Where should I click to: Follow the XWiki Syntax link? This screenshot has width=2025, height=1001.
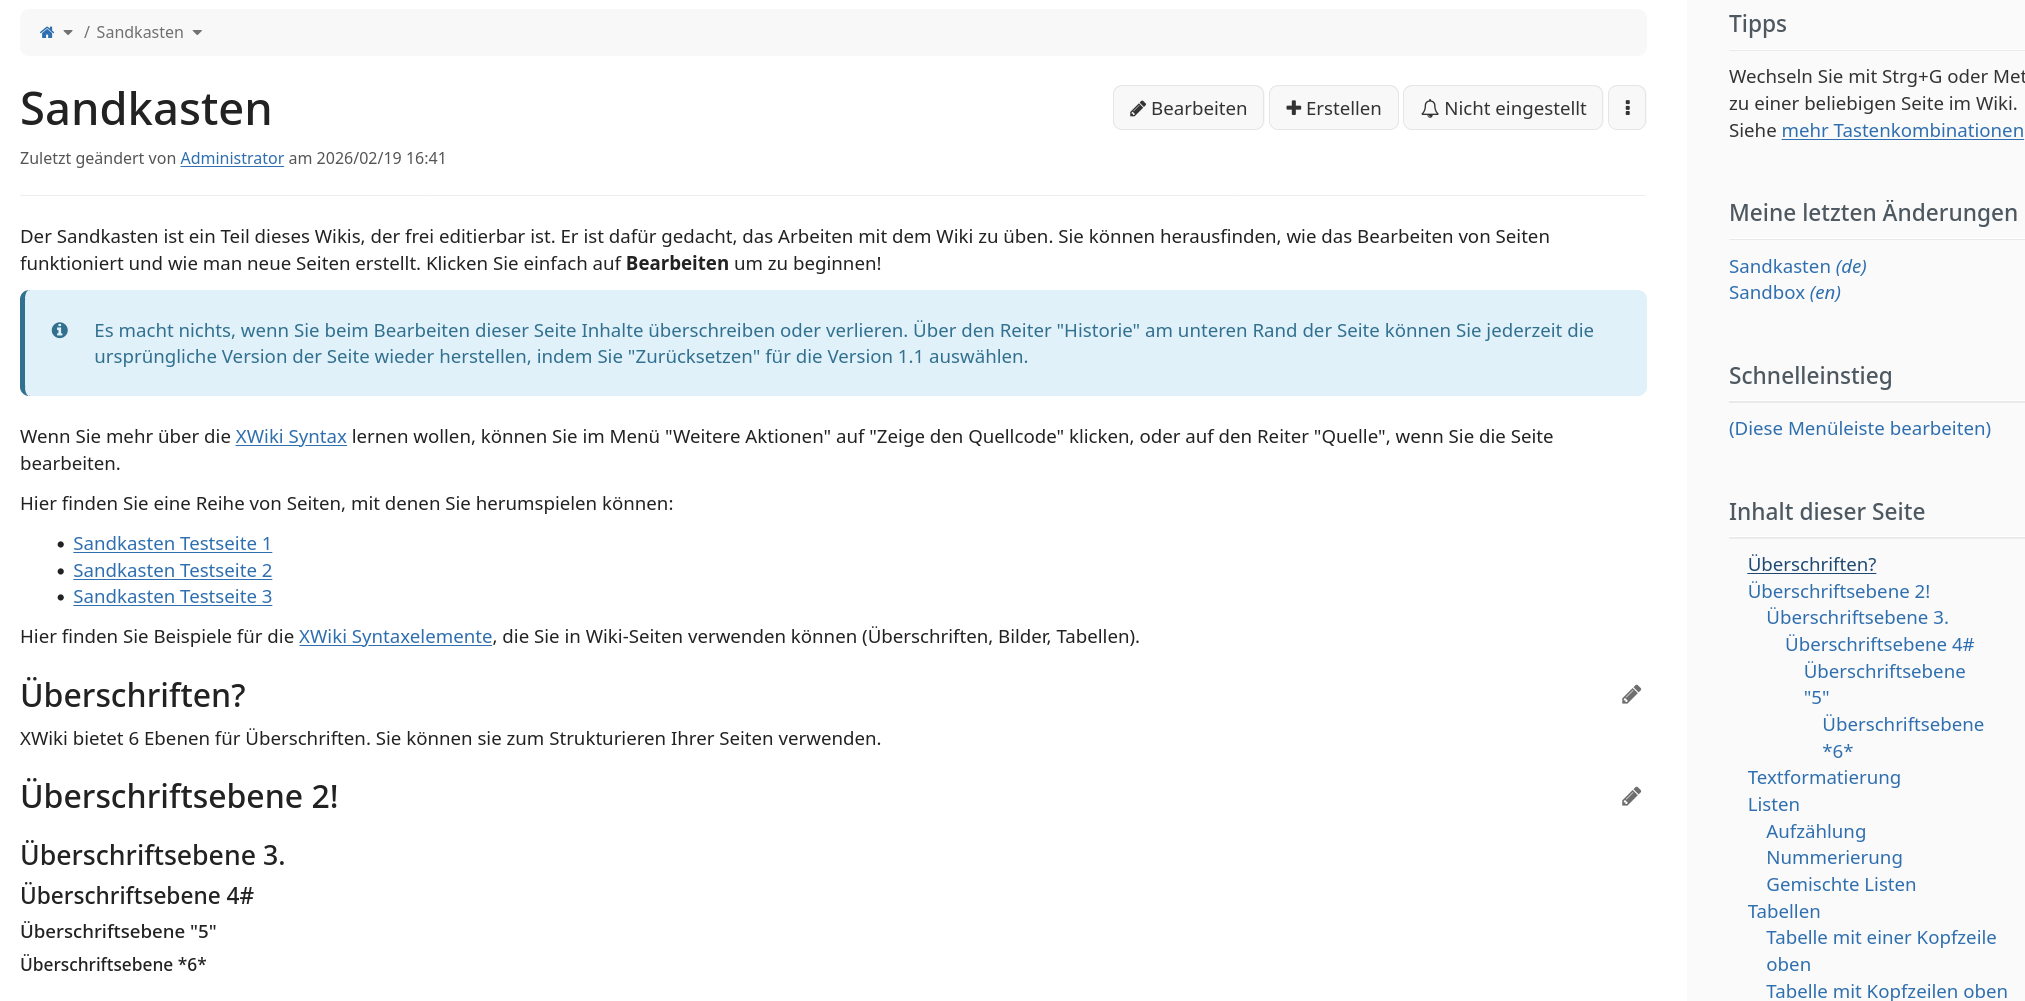(x=290, y=437)
